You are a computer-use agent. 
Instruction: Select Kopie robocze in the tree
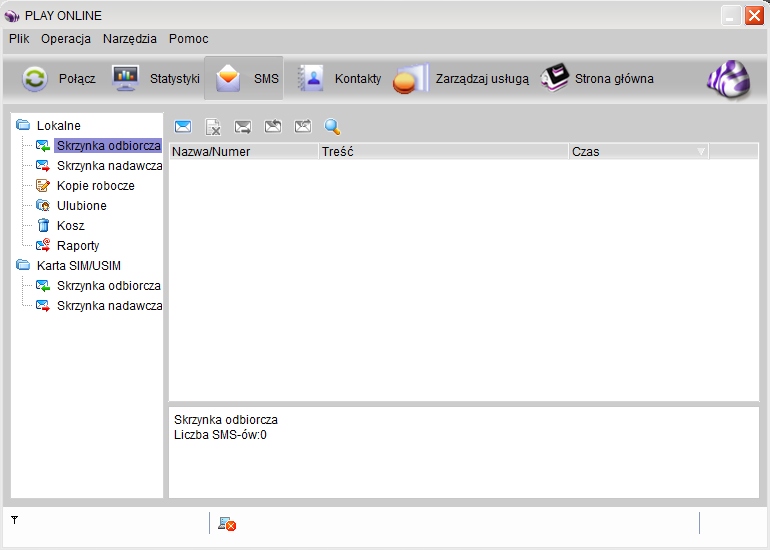[96, 186]
